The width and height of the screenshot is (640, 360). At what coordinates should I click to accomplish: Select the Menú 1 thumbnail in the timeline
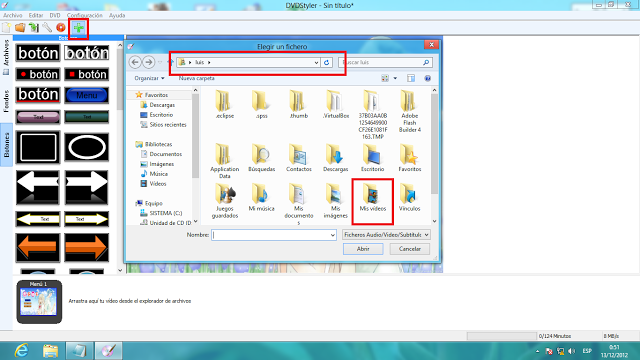(x=39, y=302)
